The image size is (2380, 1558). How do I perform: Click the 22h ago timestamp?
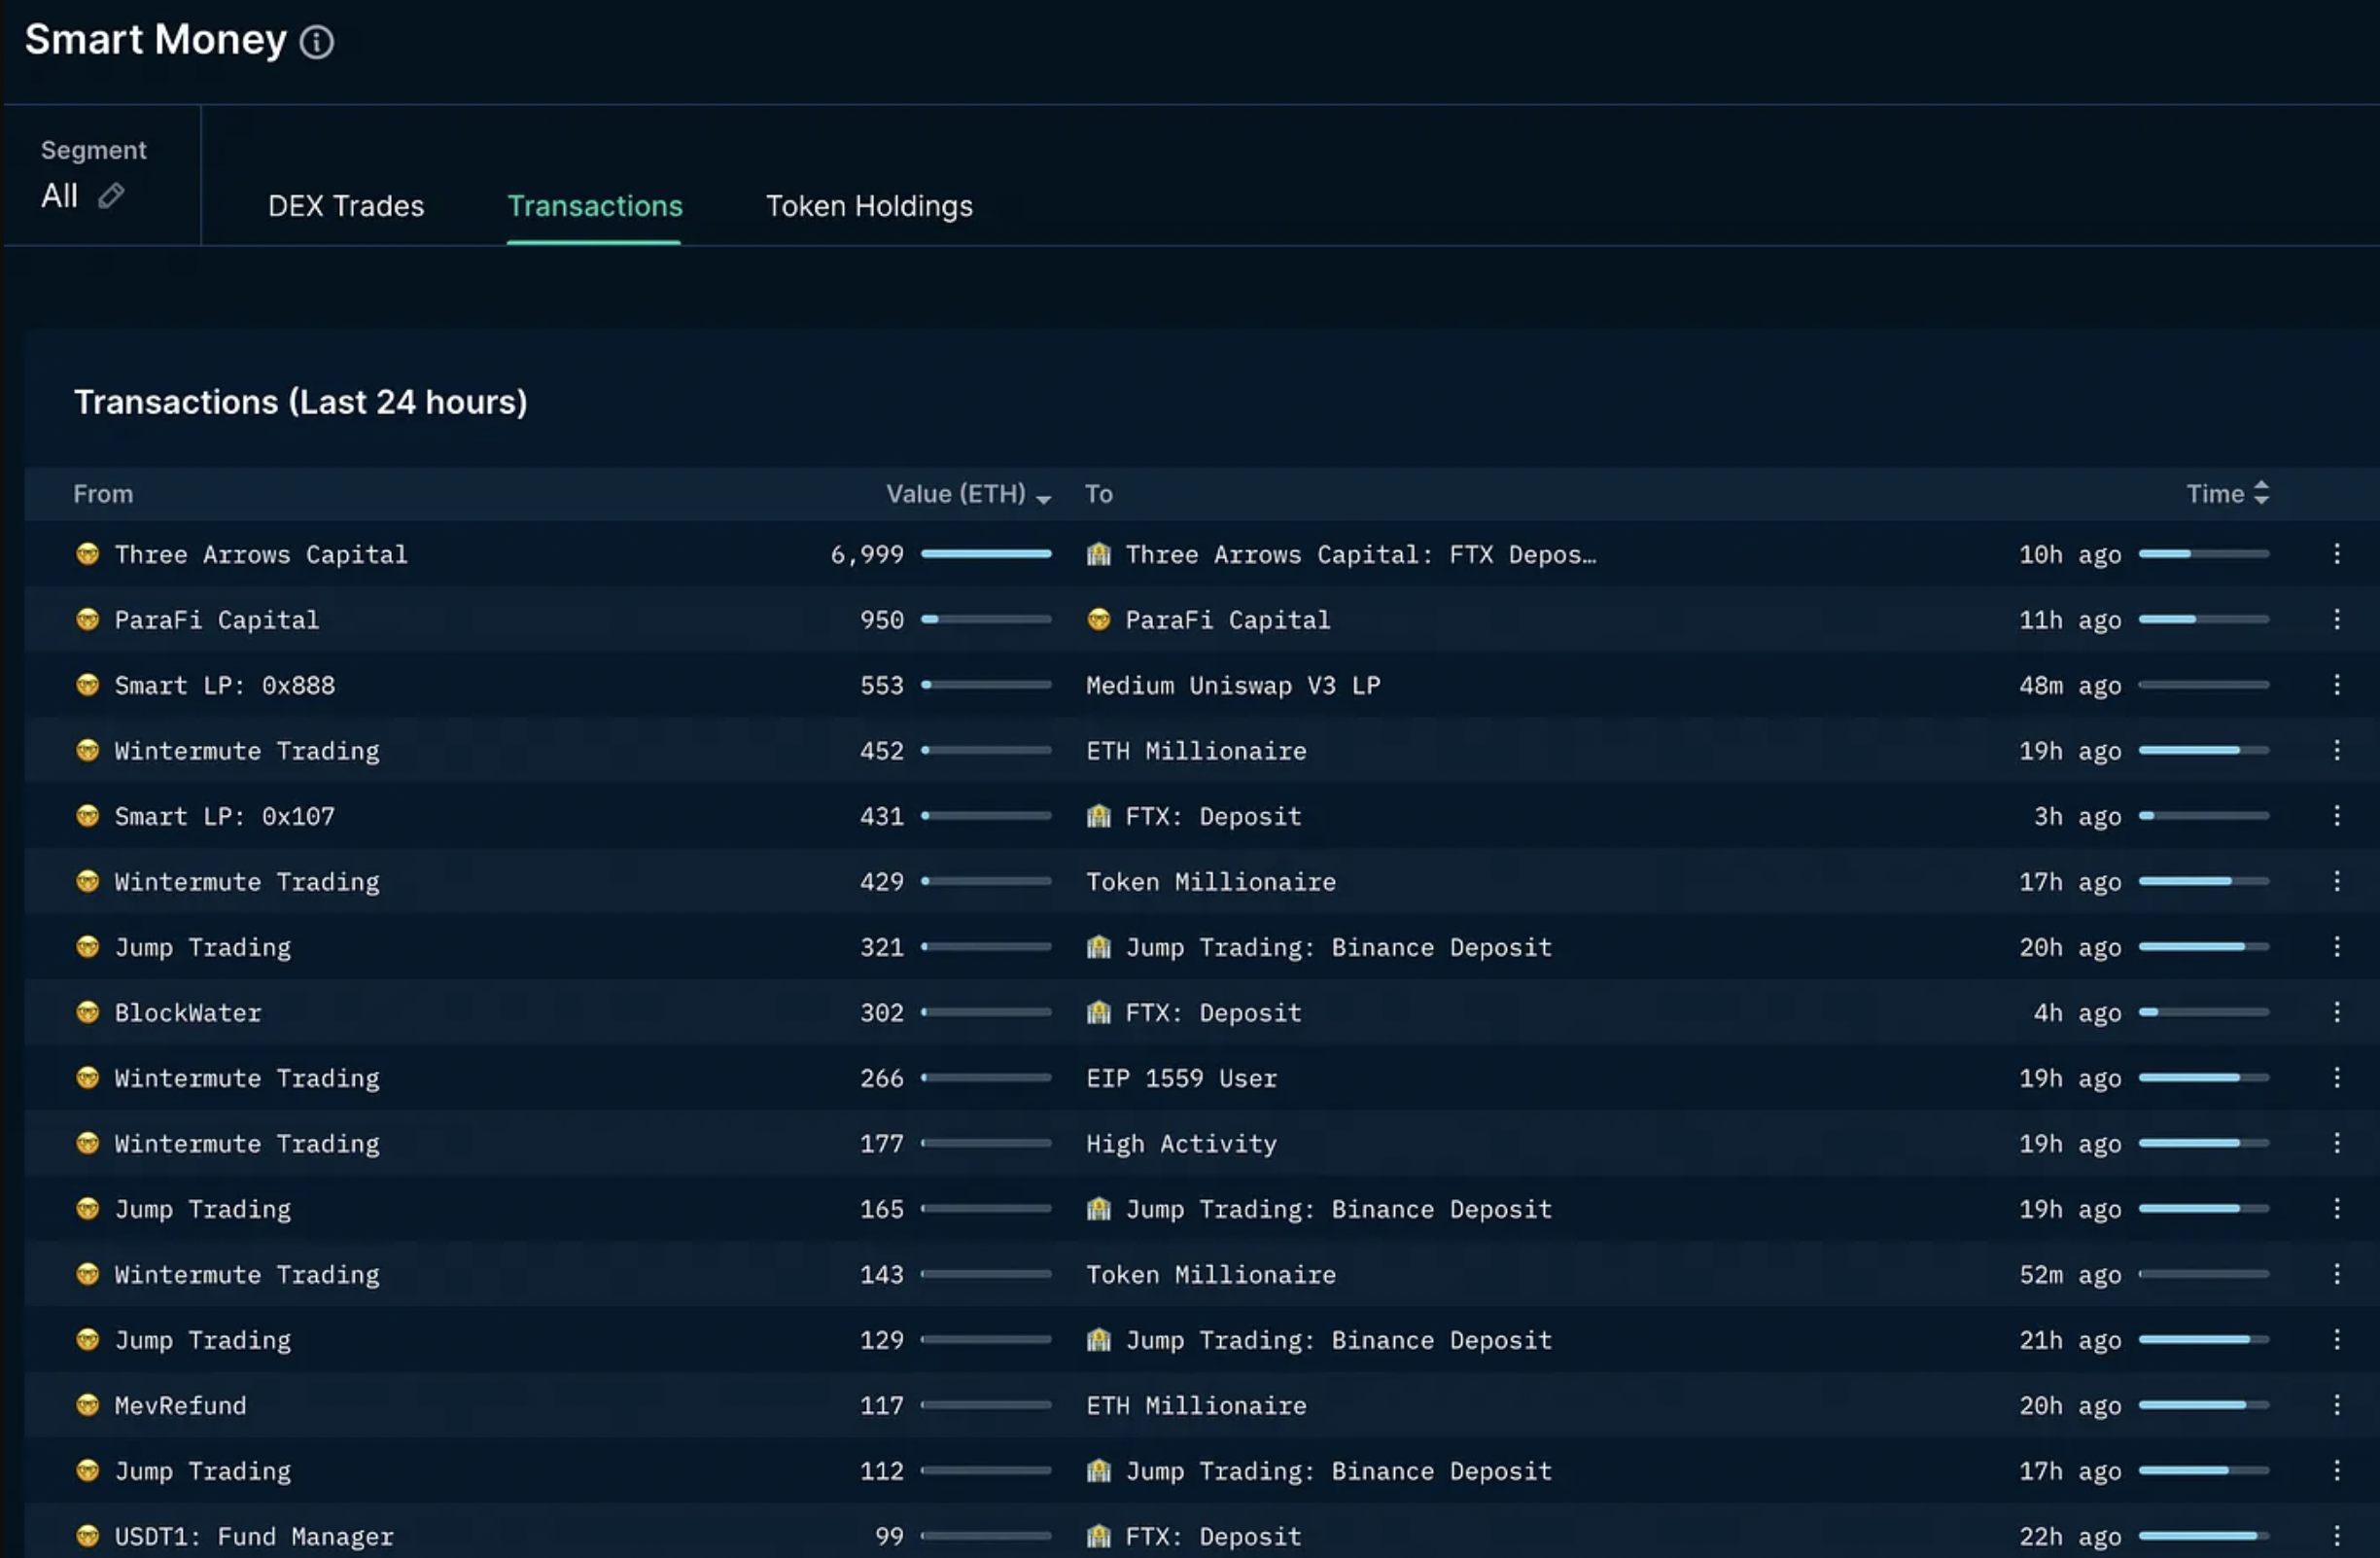point(2070,1537)
